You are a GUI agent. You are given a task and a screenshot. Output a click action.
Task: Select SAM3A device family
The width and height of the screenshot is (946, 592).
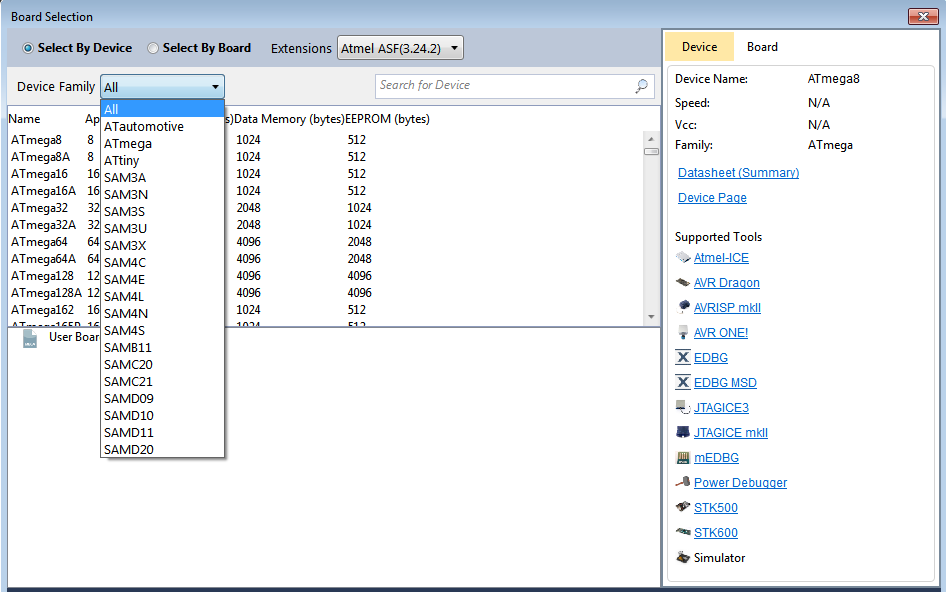(162, 177)
